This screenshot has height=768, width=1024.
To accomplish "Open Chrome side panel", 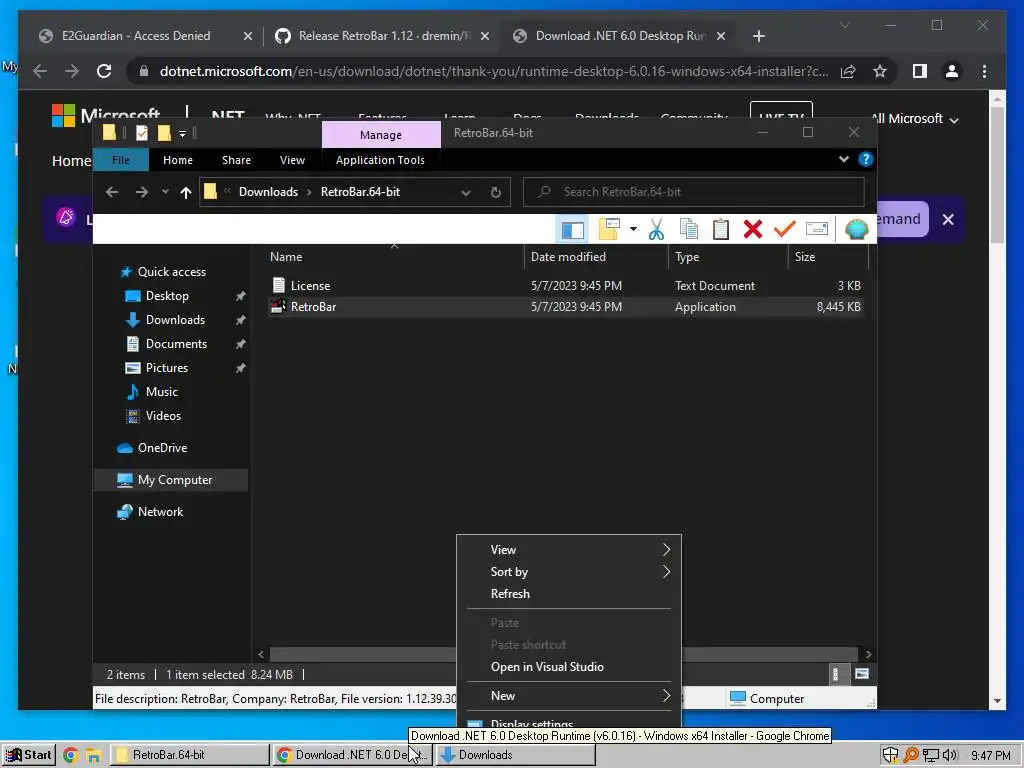I will [x=920, y=71].
